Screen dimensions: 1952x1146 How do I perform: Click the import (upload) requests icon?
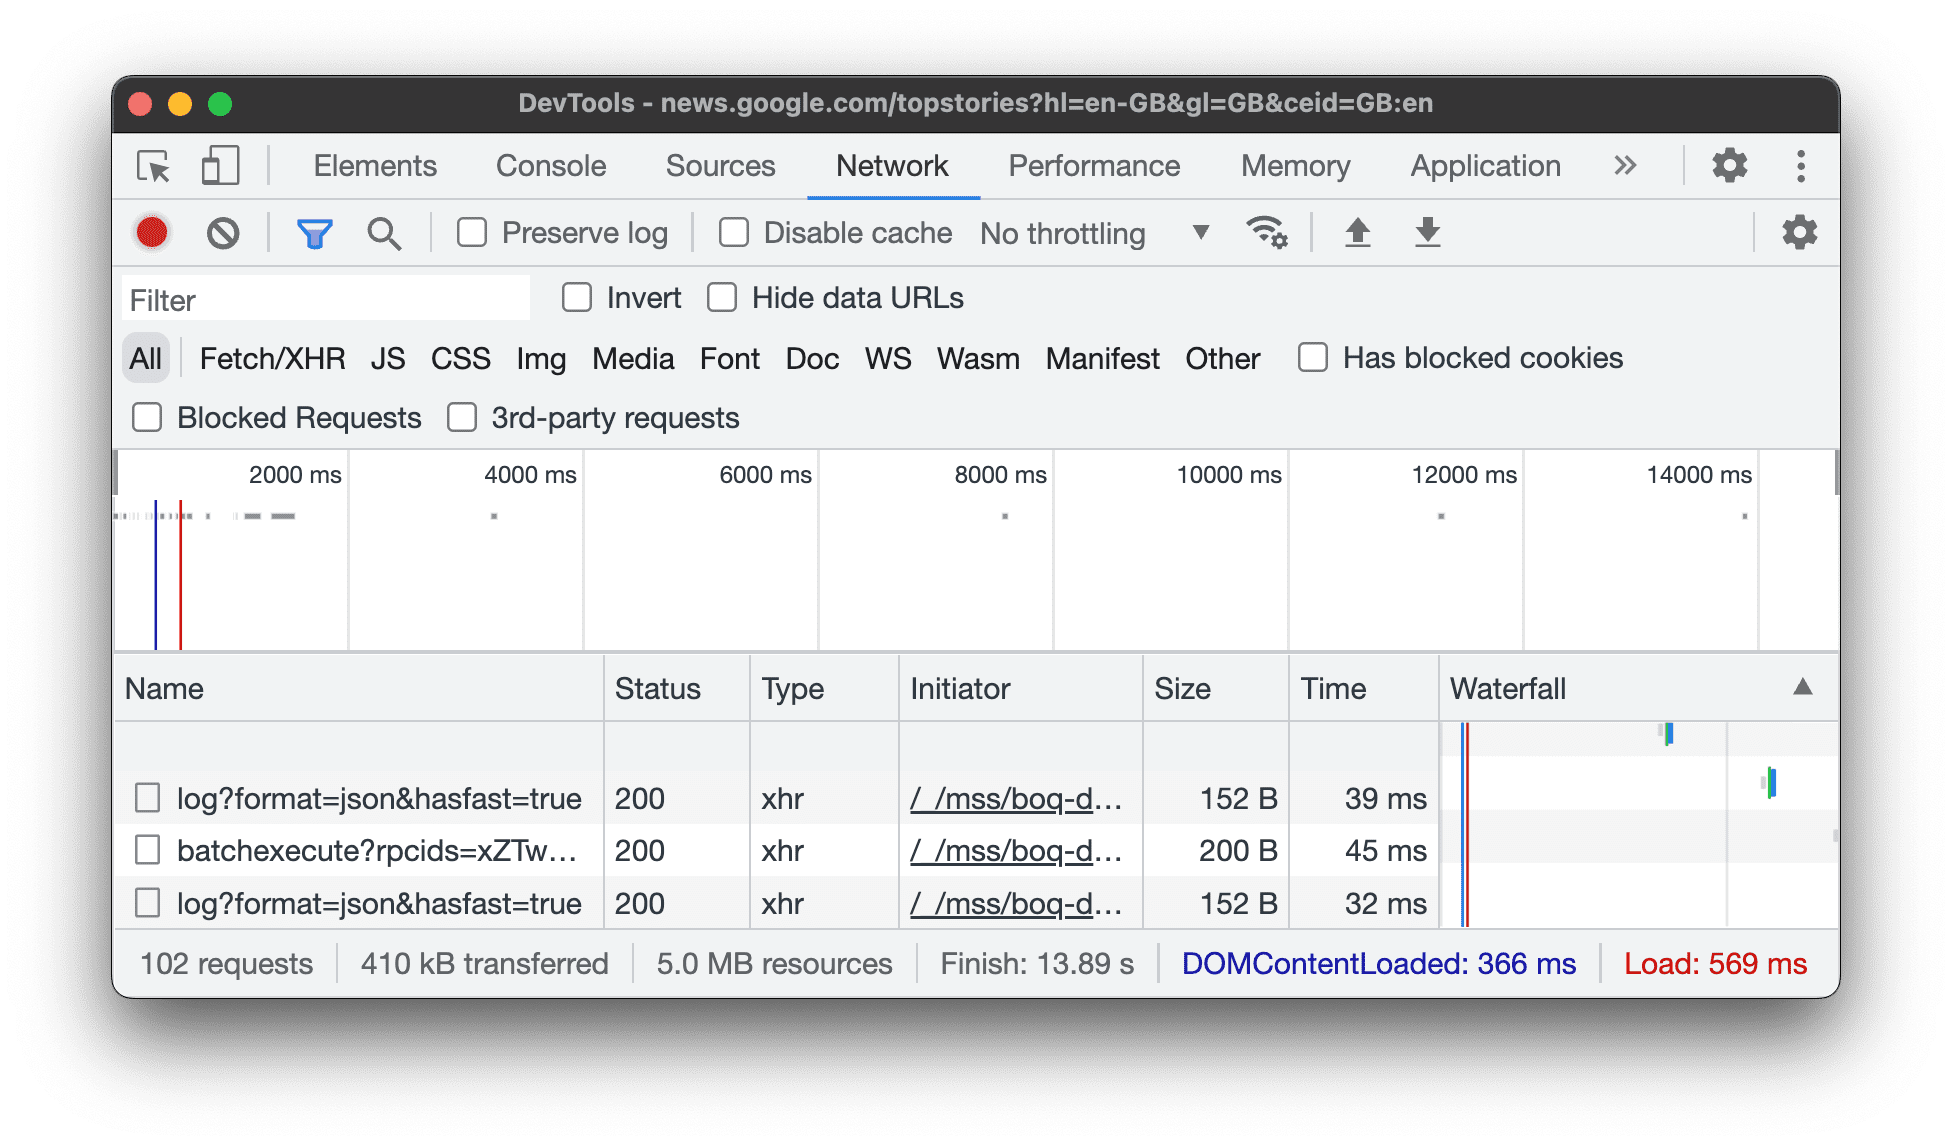(x=1353, y=232)
